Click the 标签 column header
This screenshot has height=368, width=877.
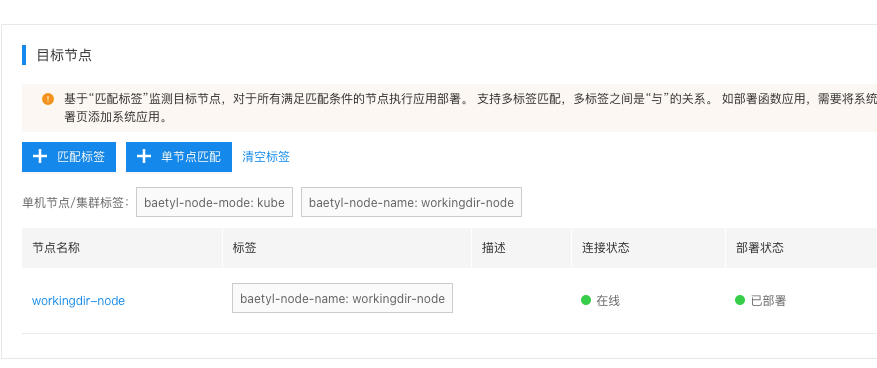(244, 248)
